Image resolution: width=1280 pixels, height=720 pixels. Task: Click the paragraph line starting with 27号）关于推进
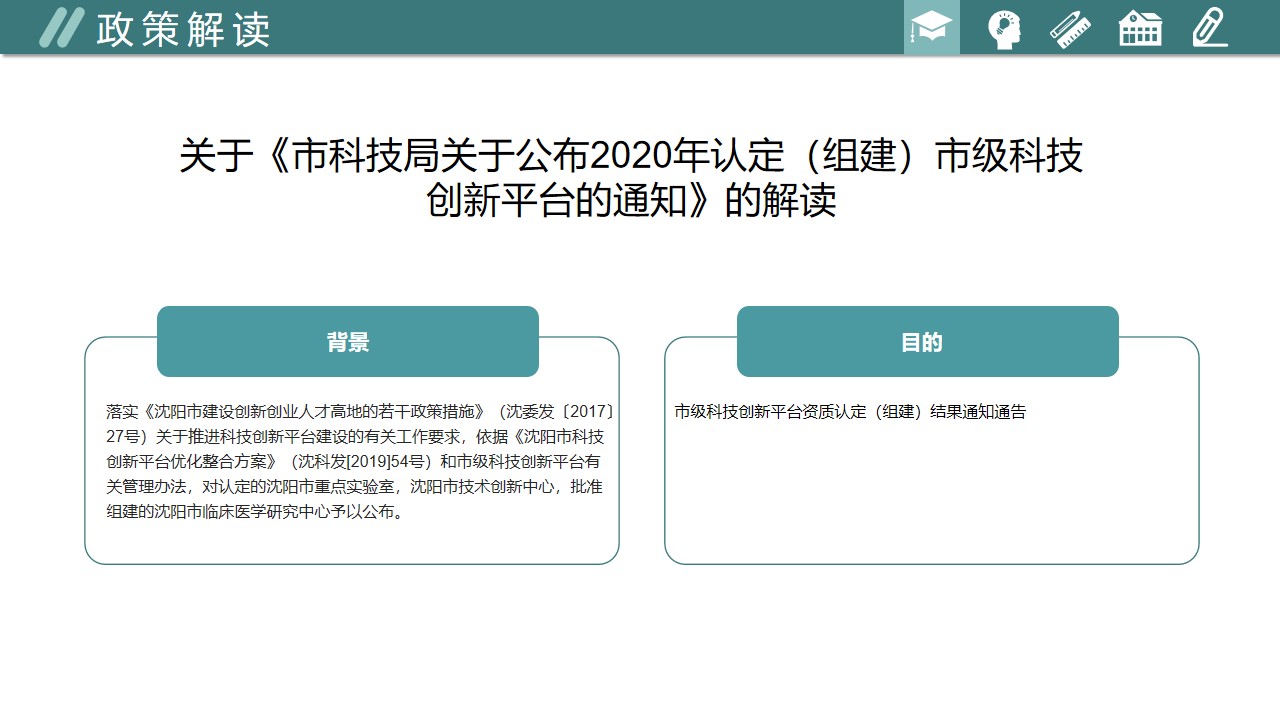tap(354, 437)
